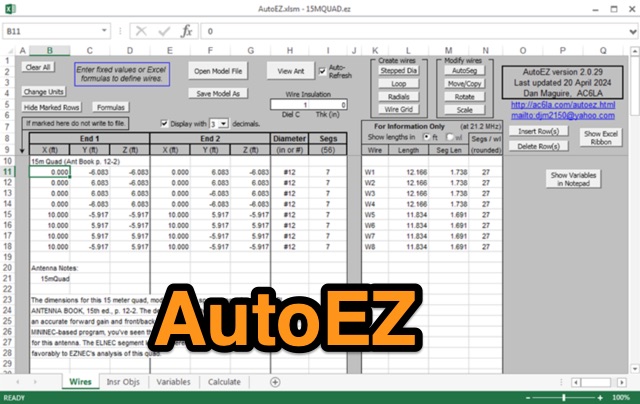Switch to the Wires sheet tab
The width and height of the screenshot is (640, 404).
80,382
